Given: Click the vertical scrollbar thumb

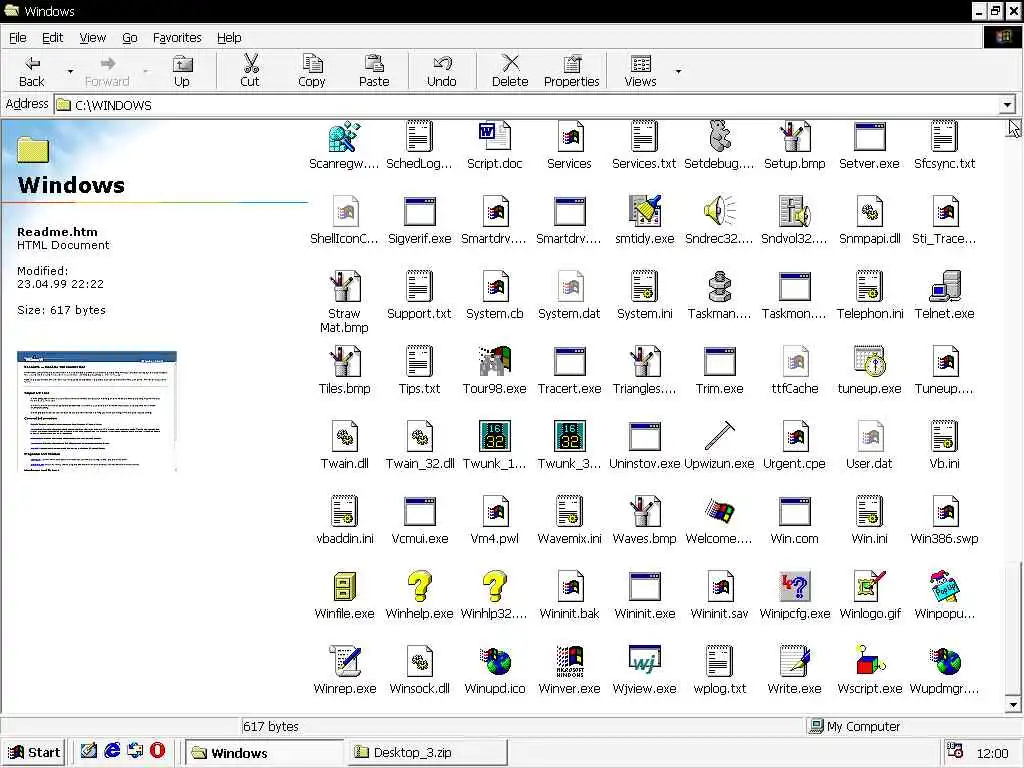Looking at the screenshot, I should [1014, 628].
